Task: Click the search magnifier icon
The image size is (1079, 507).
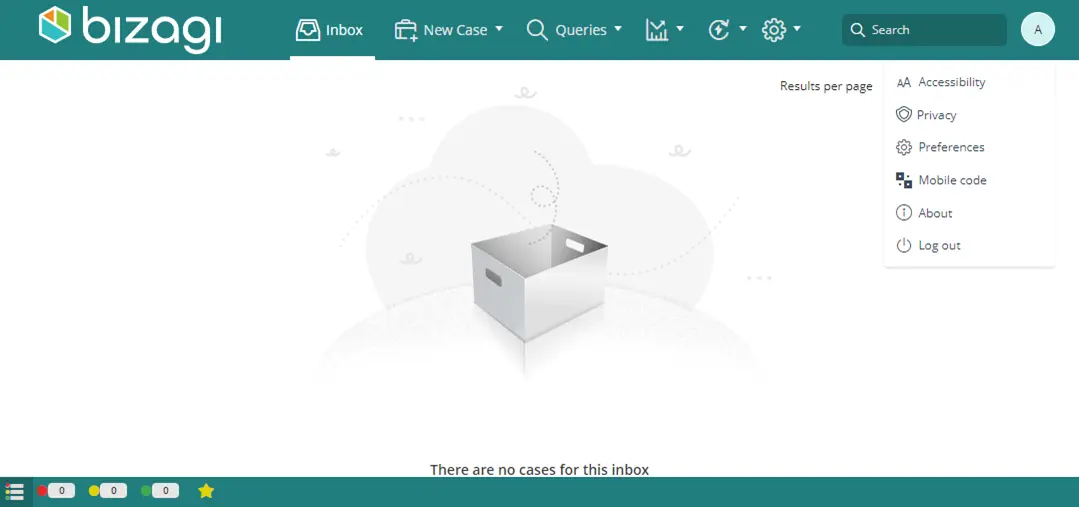Action: tap(857, 30)
